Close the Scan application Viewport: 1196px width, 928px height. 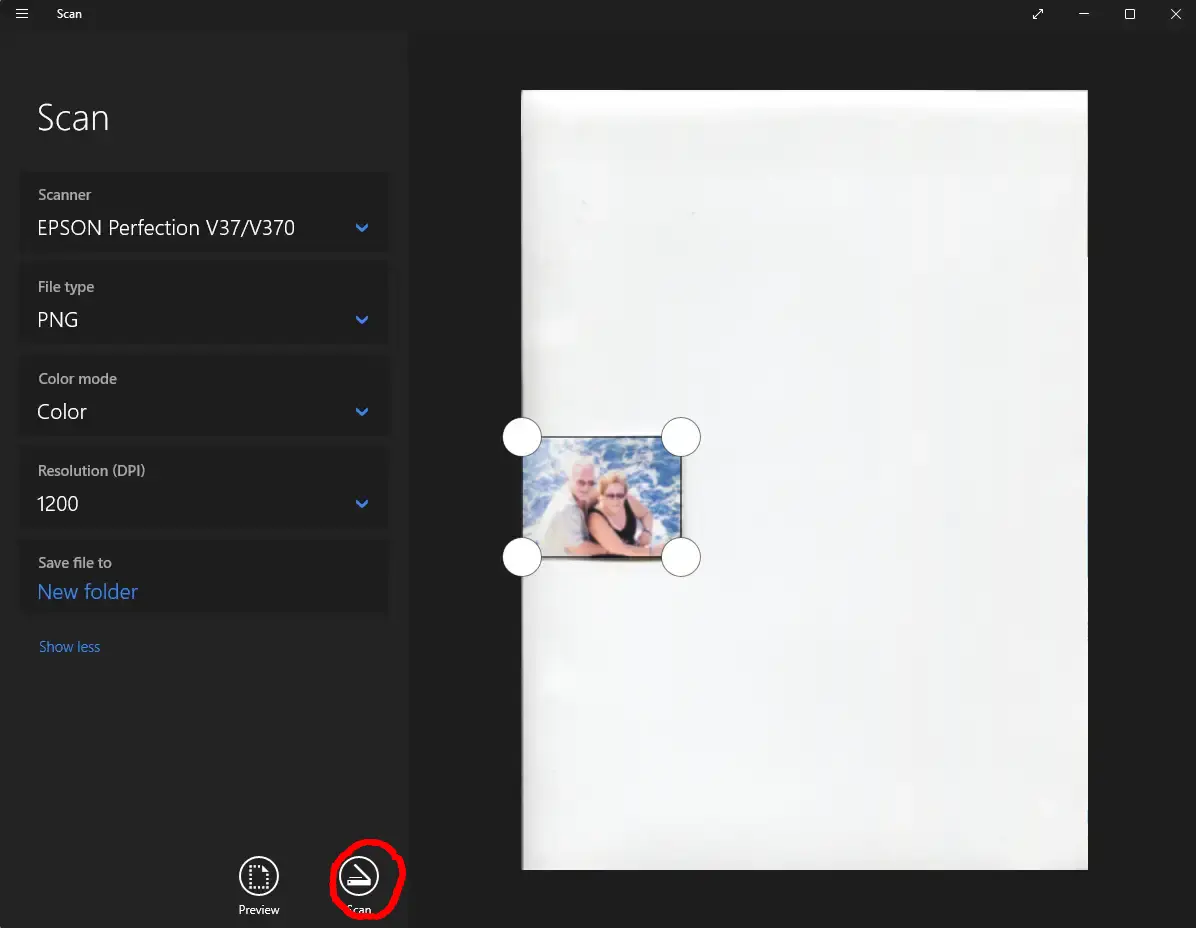click(1175, 14)
